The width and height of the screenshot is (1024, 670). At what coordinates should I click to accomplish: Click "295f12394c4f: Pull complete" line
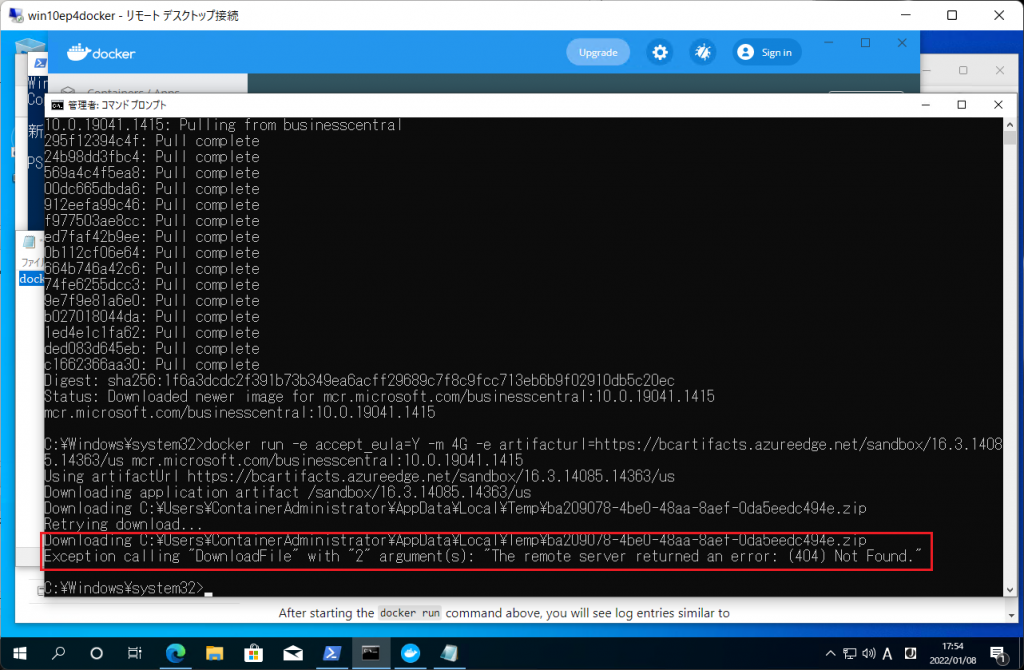coord(152,141)
